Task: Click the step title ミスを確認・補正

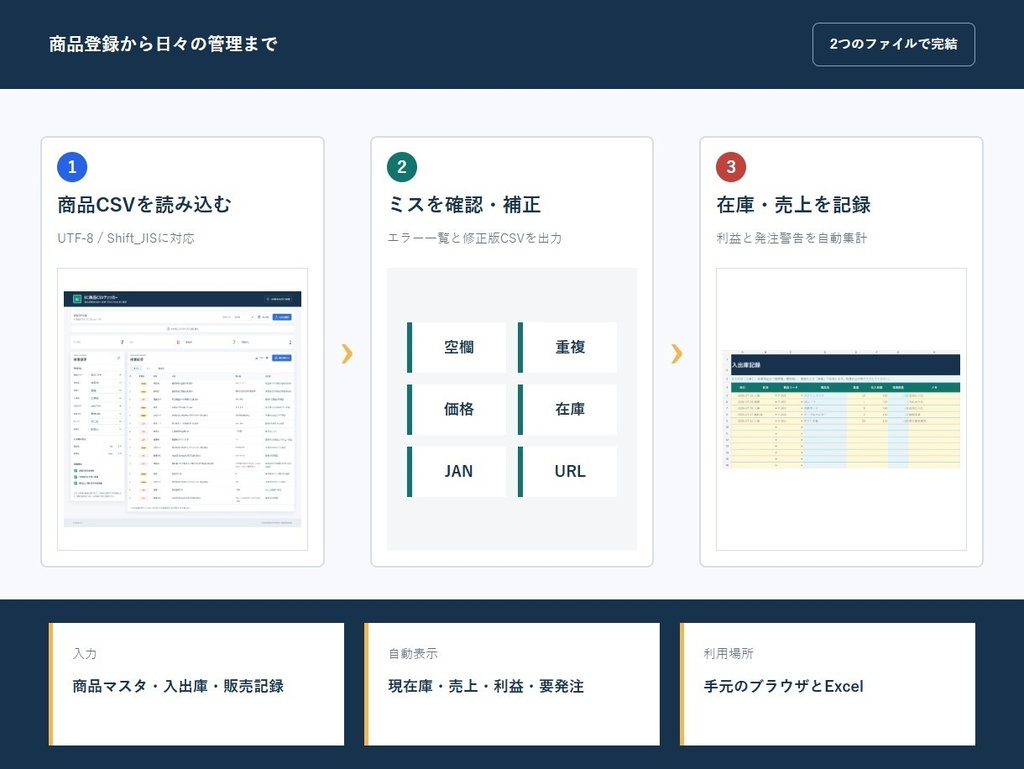Action: click(464, 204)
